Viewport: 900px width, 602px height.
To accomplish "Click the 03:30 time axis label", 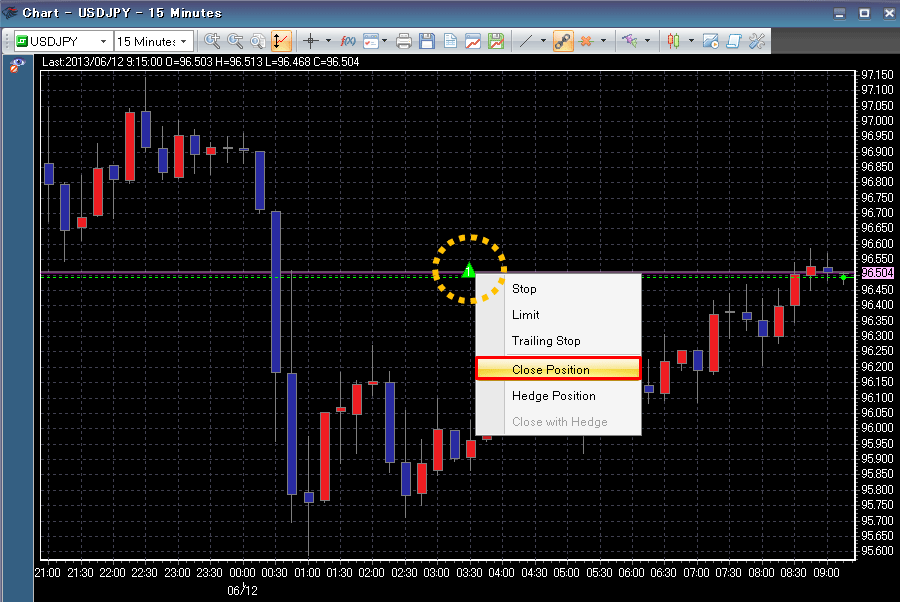I will point(469,573).
